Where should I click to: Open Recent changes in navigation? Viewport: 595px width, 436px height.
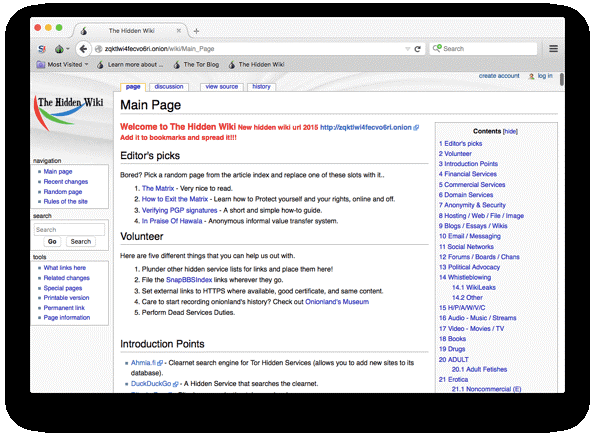pyautogui.click(x=66, y=182)
